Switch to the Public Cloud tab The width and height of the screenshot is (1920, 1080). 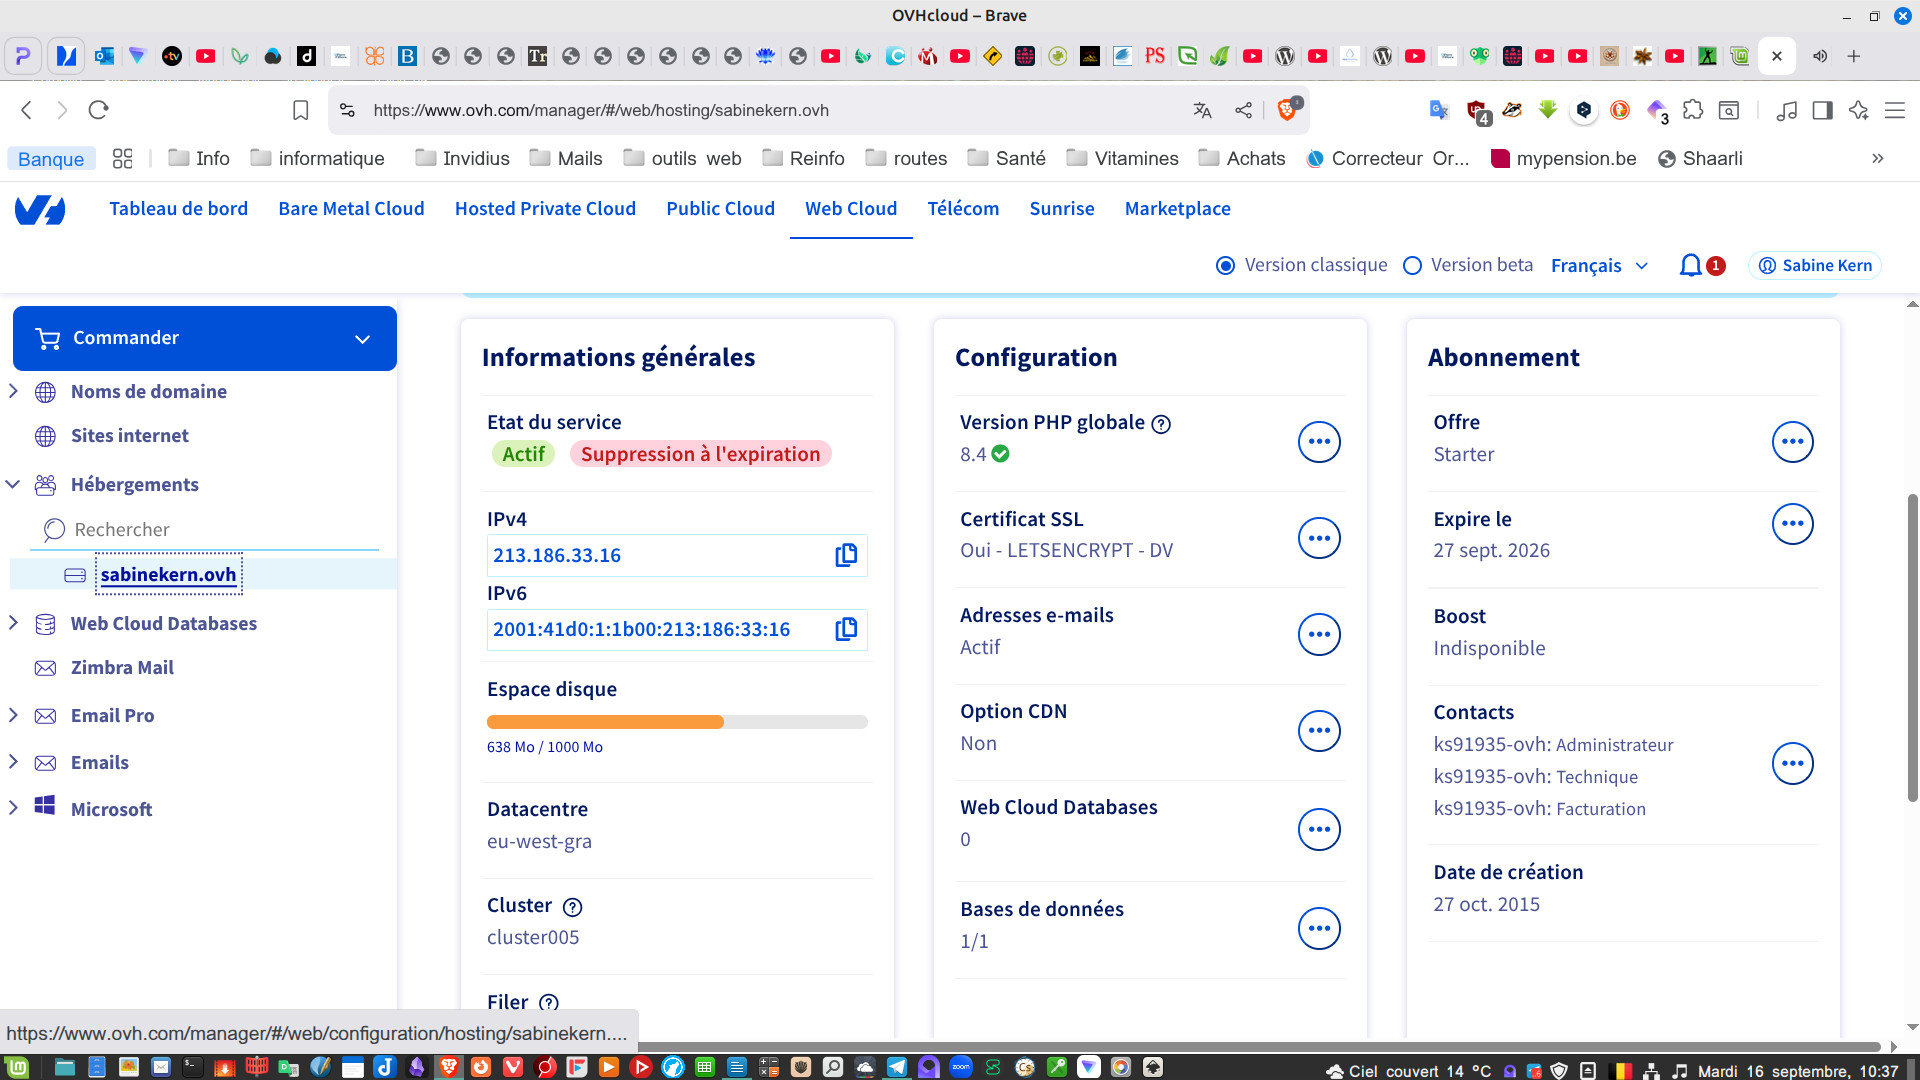tap(720, 209)
